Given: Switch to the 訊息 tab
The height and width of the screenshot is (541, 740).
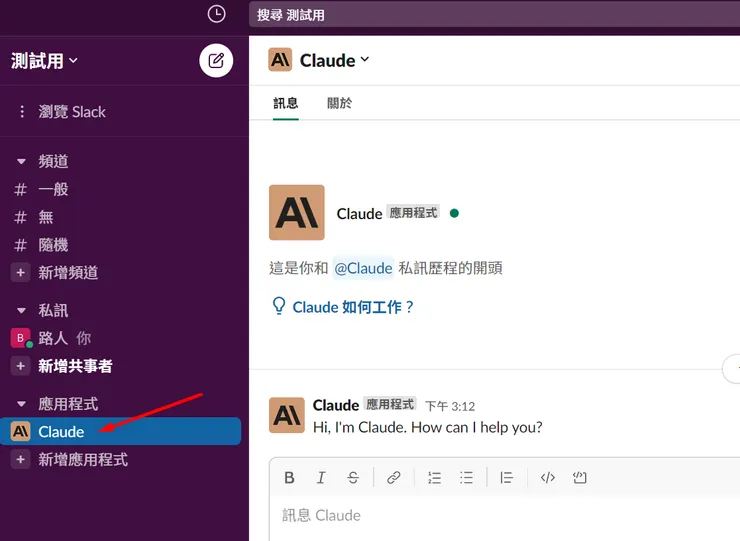Looking at the screenshot, I should tap(286, 103).
